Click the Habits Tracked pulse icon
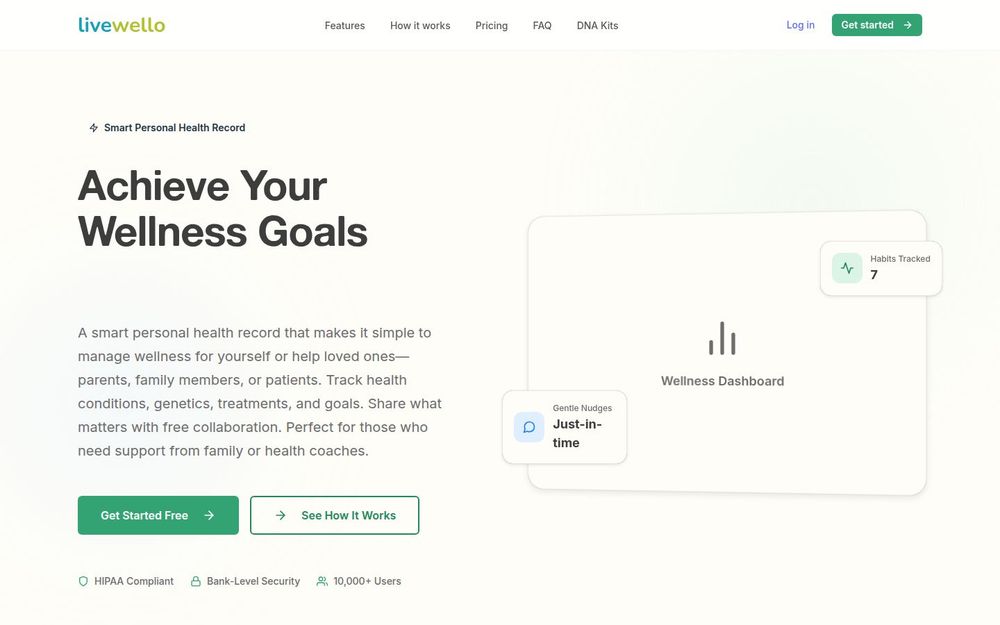The height and width of the screenshot is (625, 1000). (x=847, y=268)
